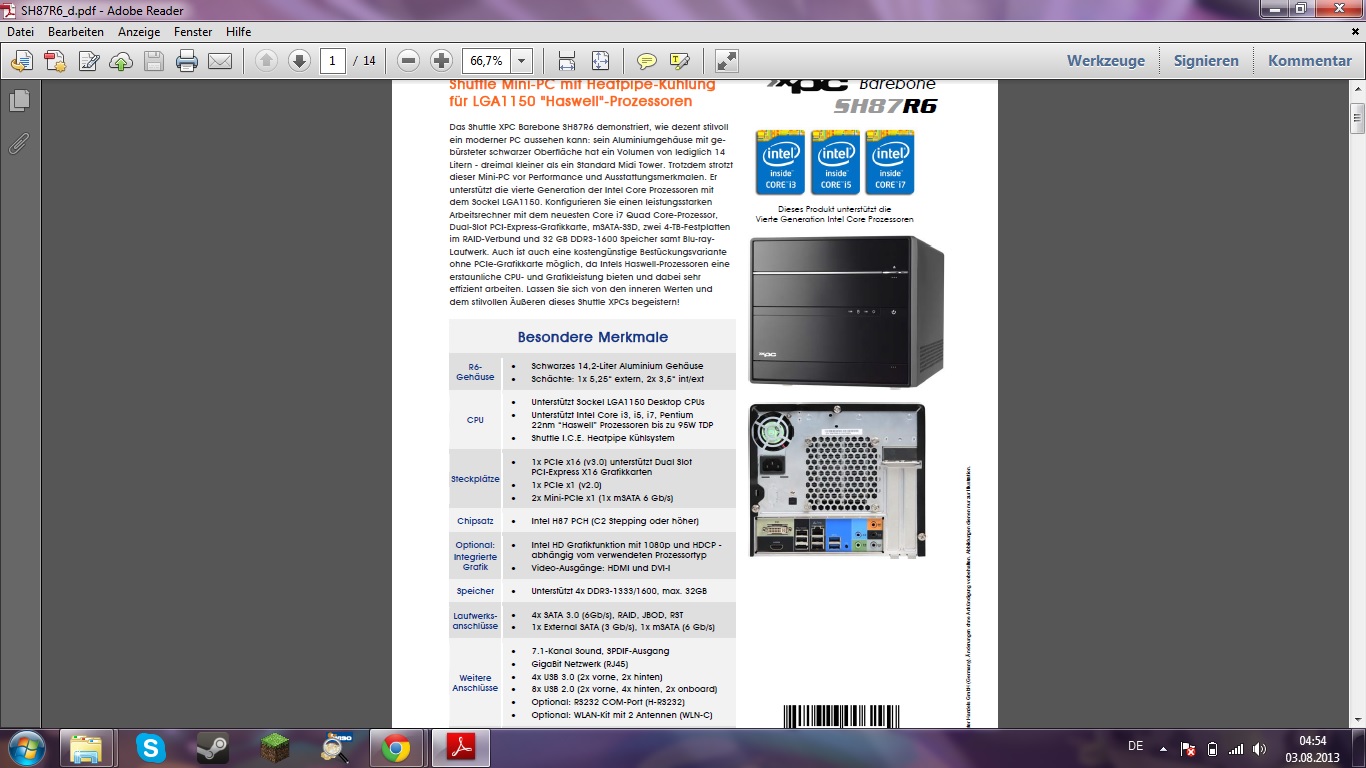Click the 'Chipsatz' row label
This screenshot has height=768, width=1366.
(x=475, y=521)
